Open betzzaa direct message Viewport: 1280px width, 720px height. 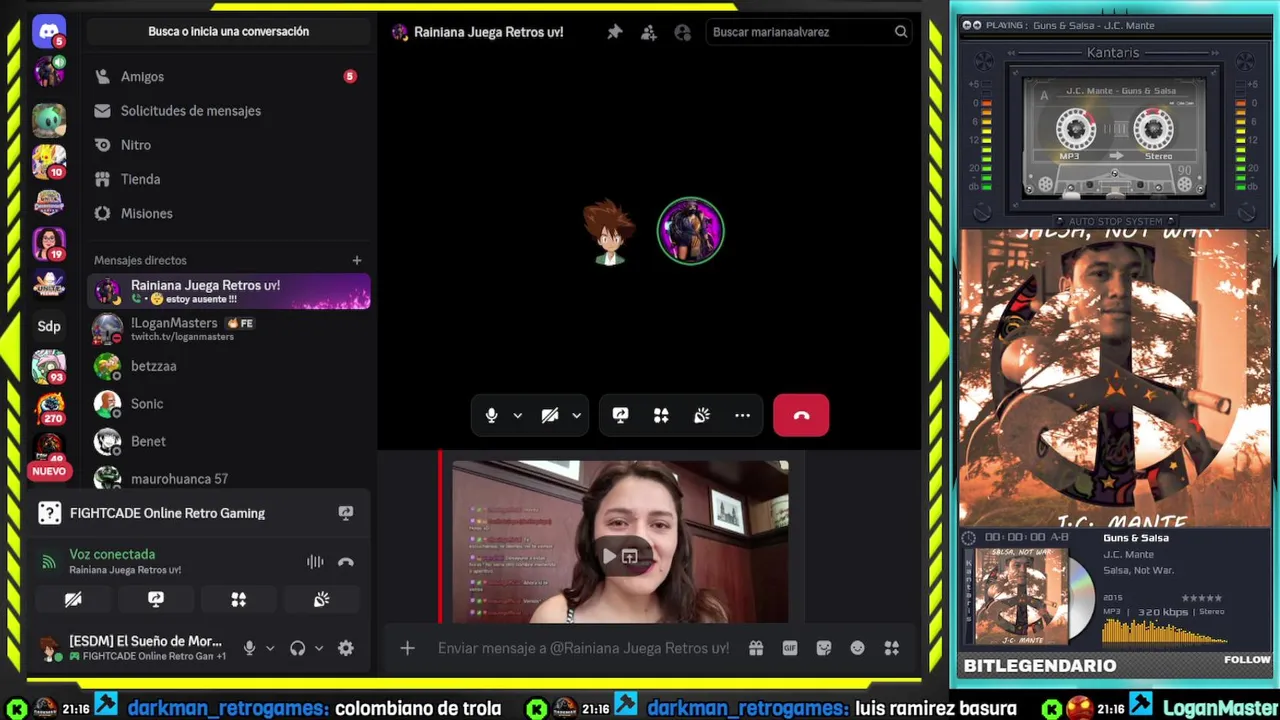(229, 366)
